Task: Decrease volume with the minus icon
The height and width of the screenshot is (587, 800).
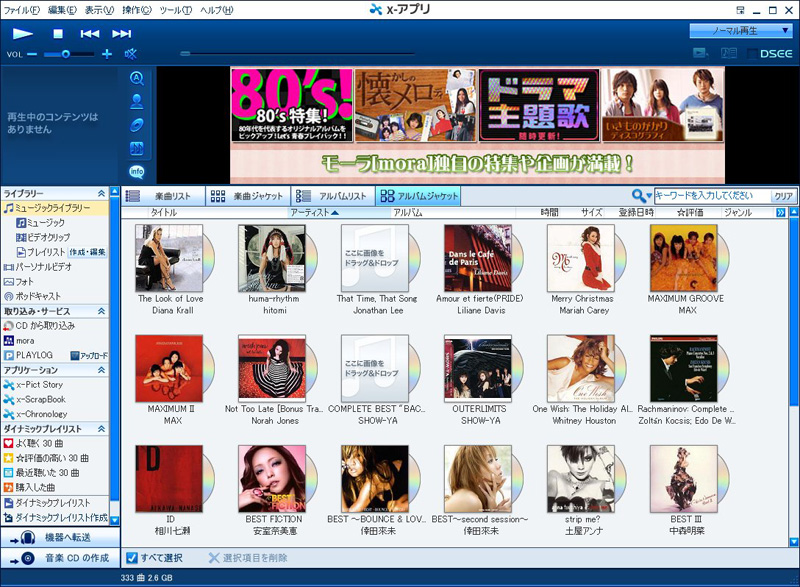Action: pos(32,54)
